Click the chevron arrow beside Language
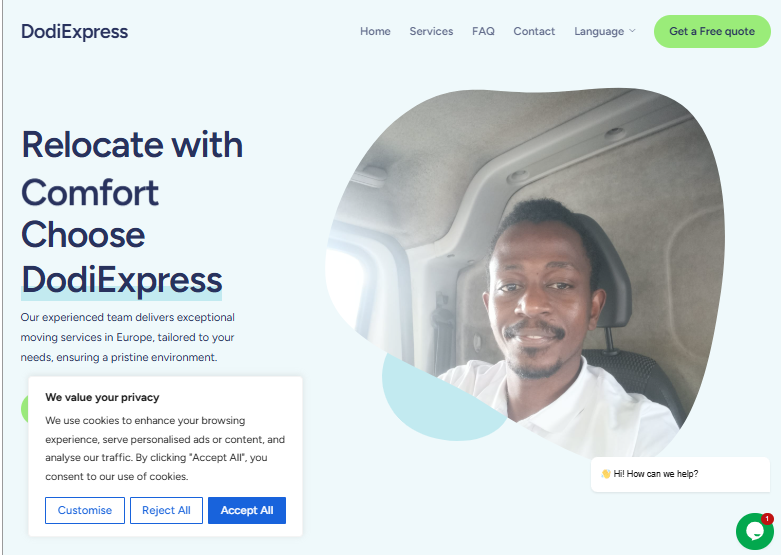The width and height of the screenshot is (781, 555). coord(632,31)
